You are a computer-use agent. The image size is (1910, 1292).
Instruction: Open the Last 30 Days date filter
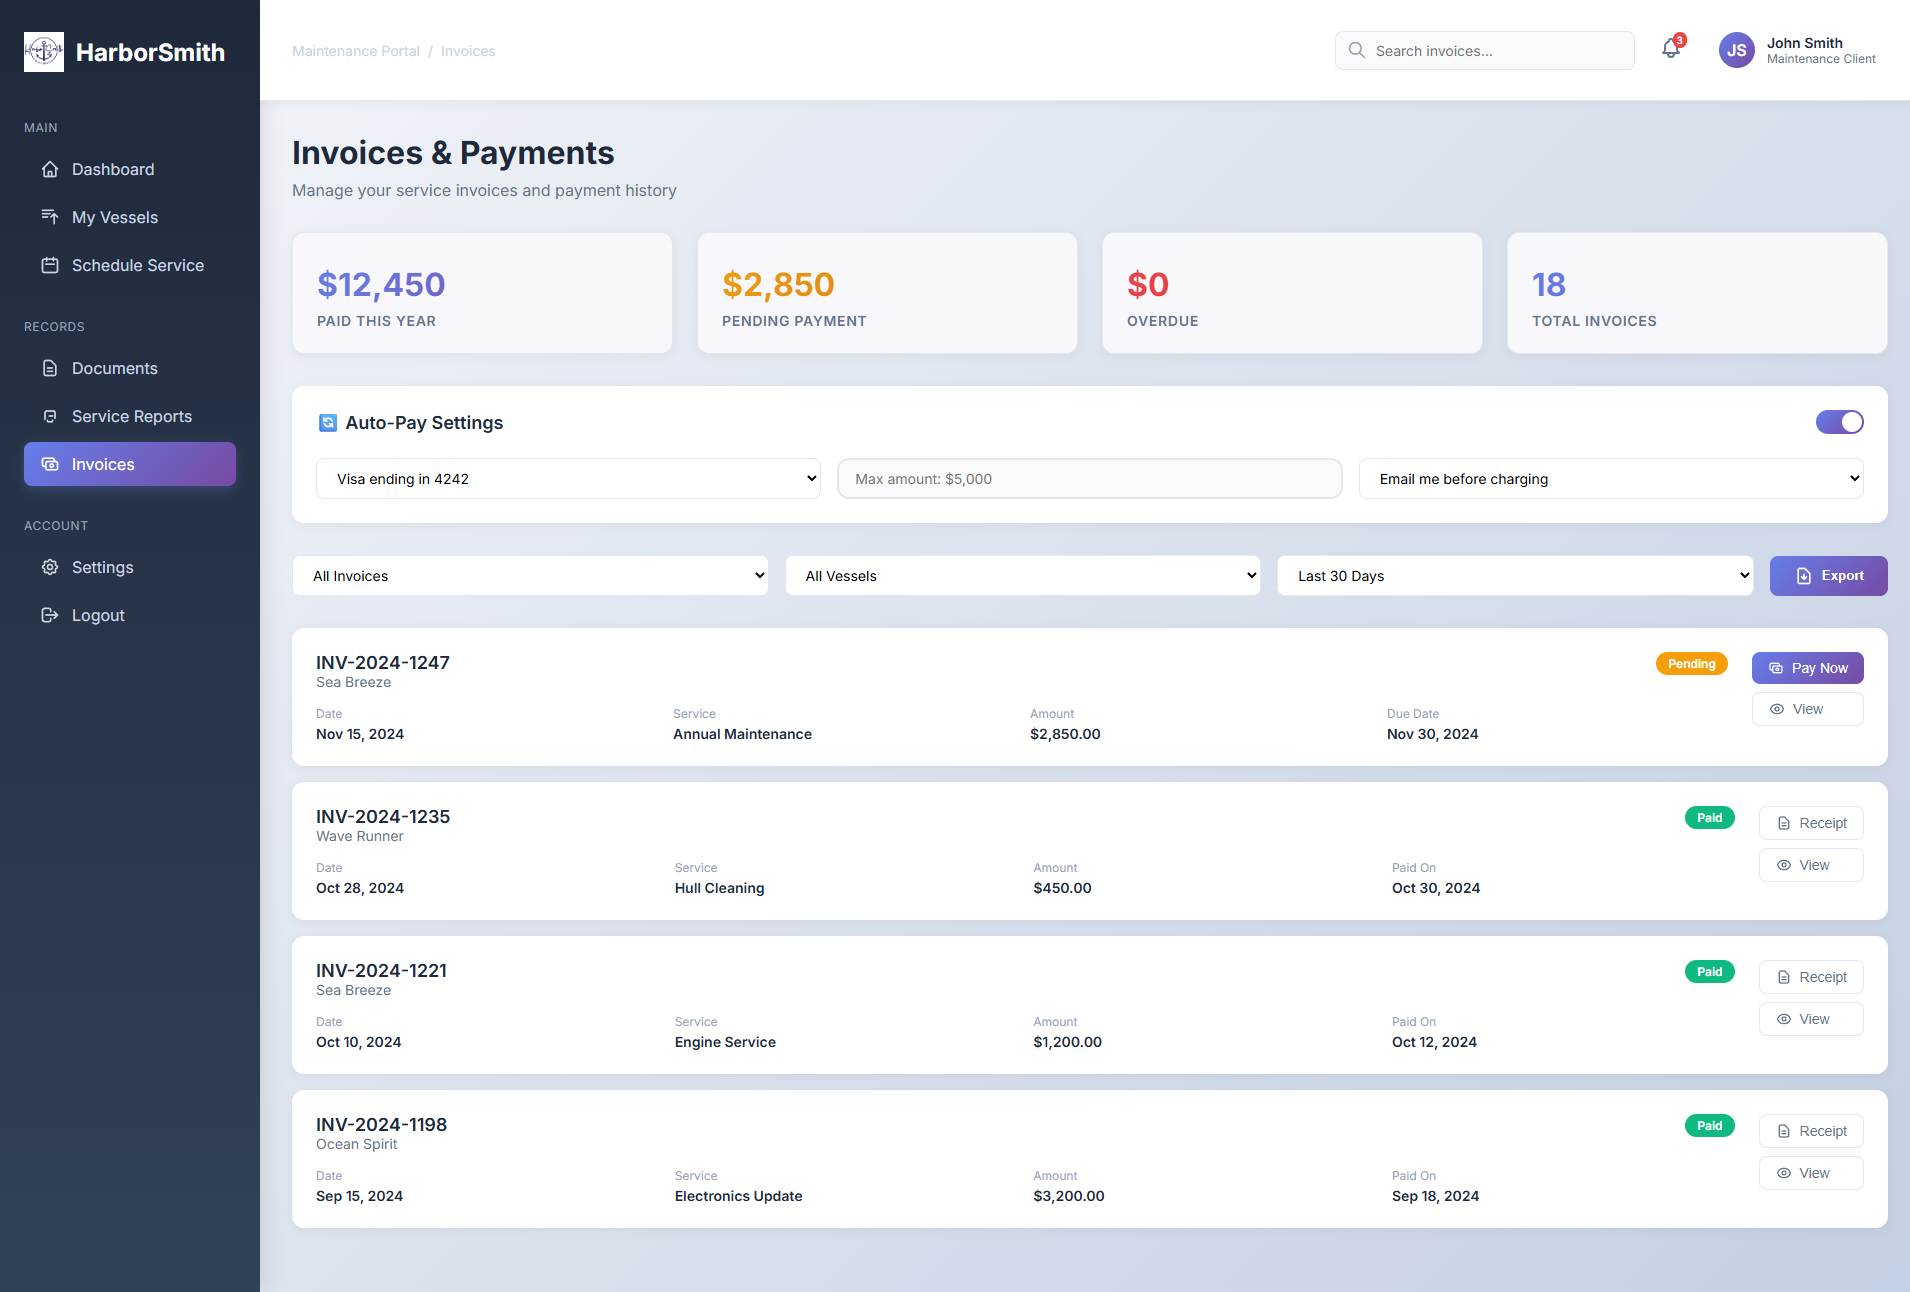pos(1514,576)
